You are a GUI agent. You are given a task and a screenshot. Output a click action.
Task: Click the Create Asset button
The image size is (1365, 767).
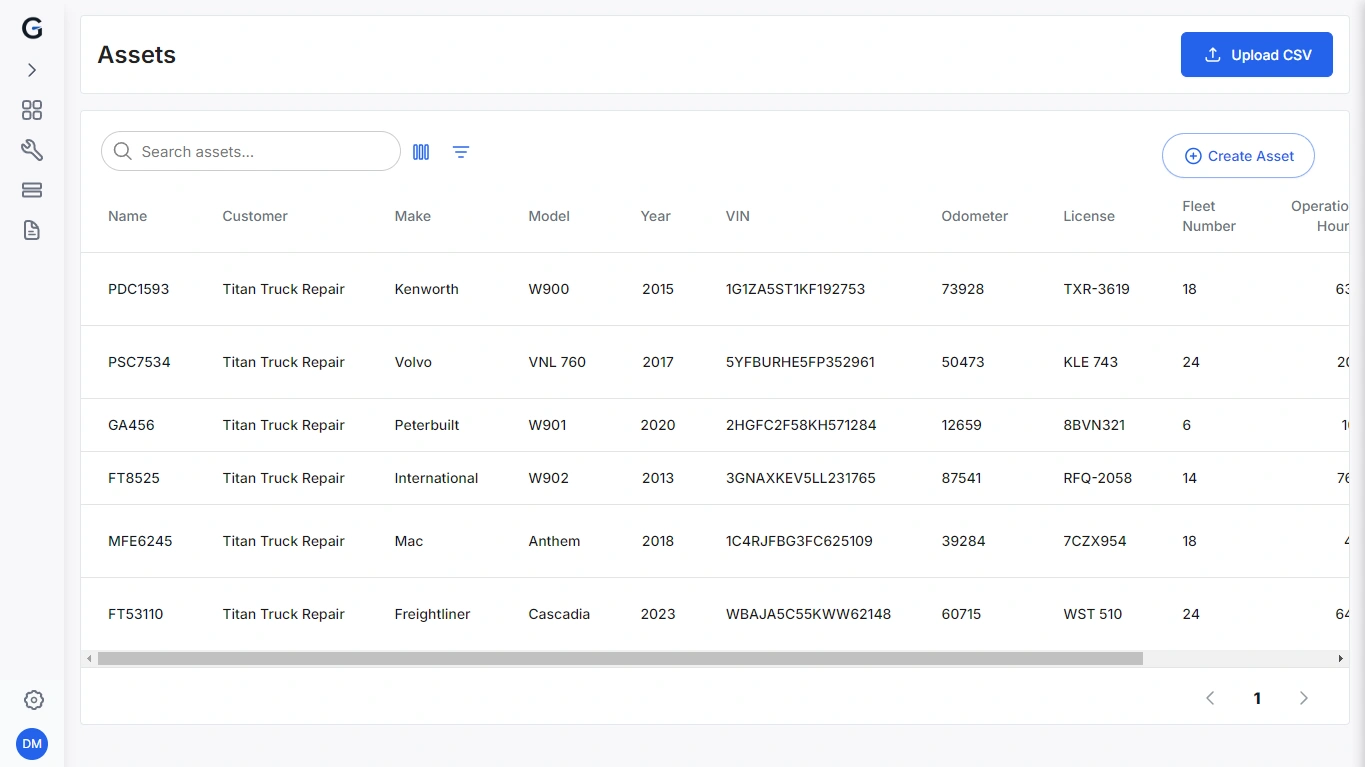click(x=1238, y=156)
